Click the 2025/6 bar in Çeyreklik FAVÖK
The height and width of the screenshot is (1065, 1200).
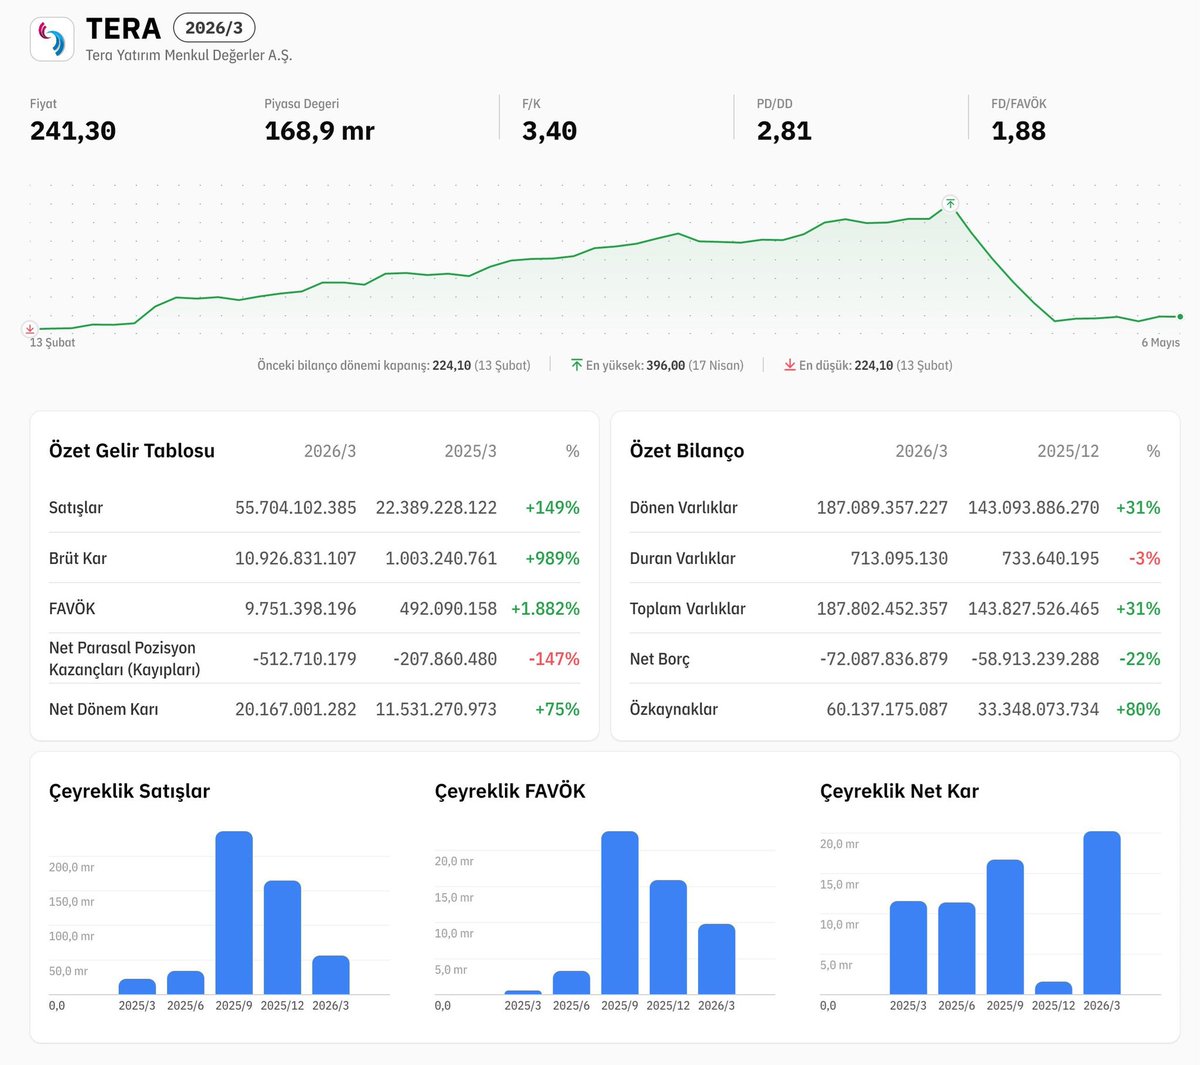[571, 982]
